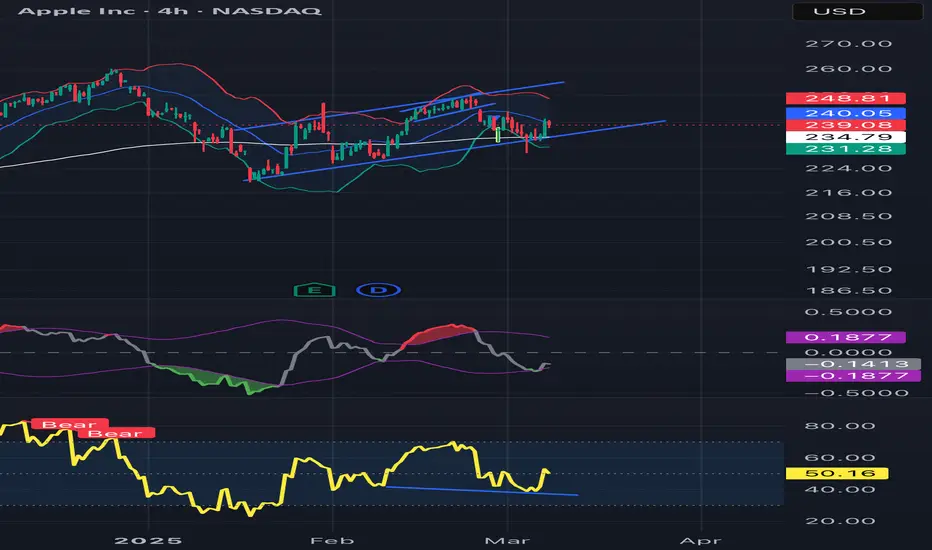Click the second lower 'Bear' divergence label
Image resolution: width=932 pixels, height=550 pixels.
[x=116, y=433]
